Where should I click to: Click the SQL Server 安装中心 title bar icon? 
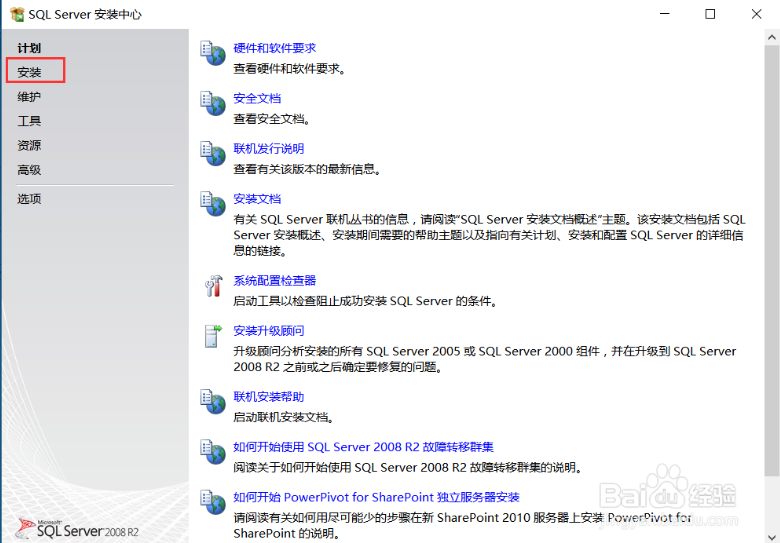pyautogui.click(x=17, y=14)
